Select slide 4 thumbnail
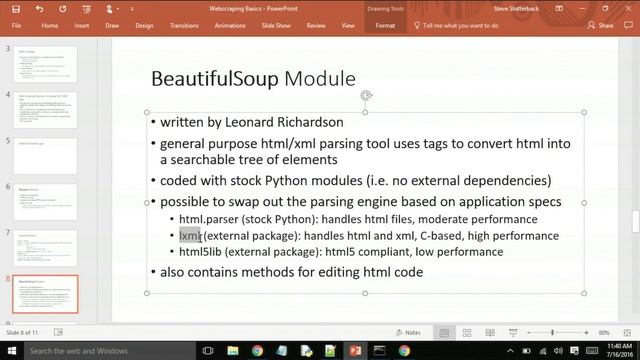Image resolution: width=640 pixels, height=360 pixels. click(45, 110)
